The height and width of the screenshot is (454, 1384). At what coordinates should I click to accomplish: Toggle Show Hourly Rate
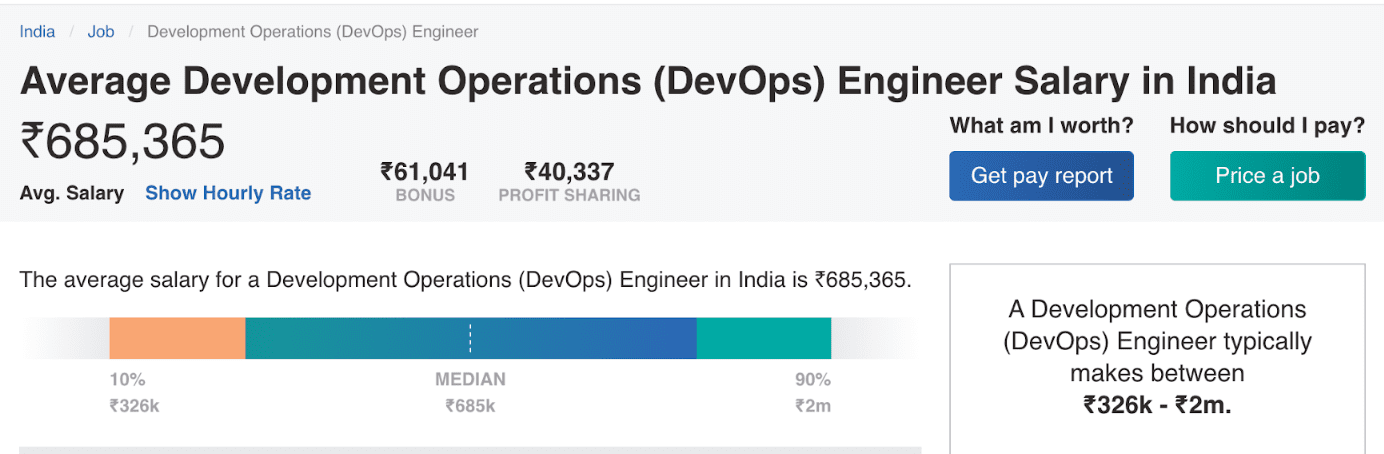(228, 193)
